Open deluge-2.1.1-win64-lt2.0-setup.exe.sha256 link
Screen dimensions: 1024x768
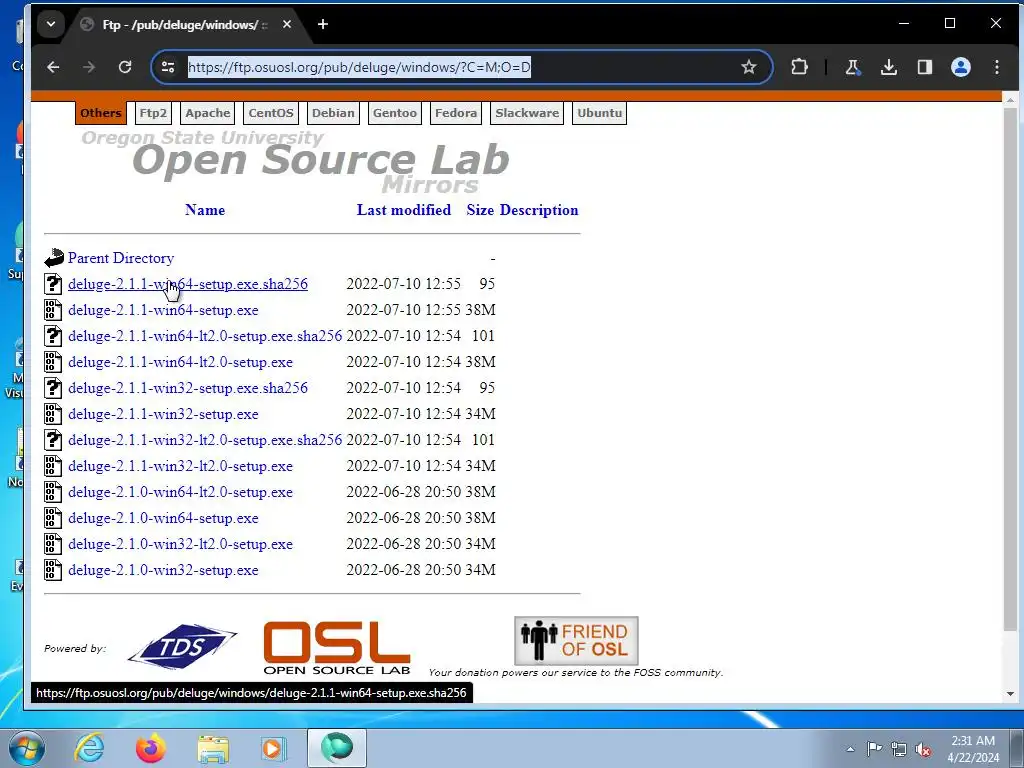pyautogui.click(x=205, y=336)
